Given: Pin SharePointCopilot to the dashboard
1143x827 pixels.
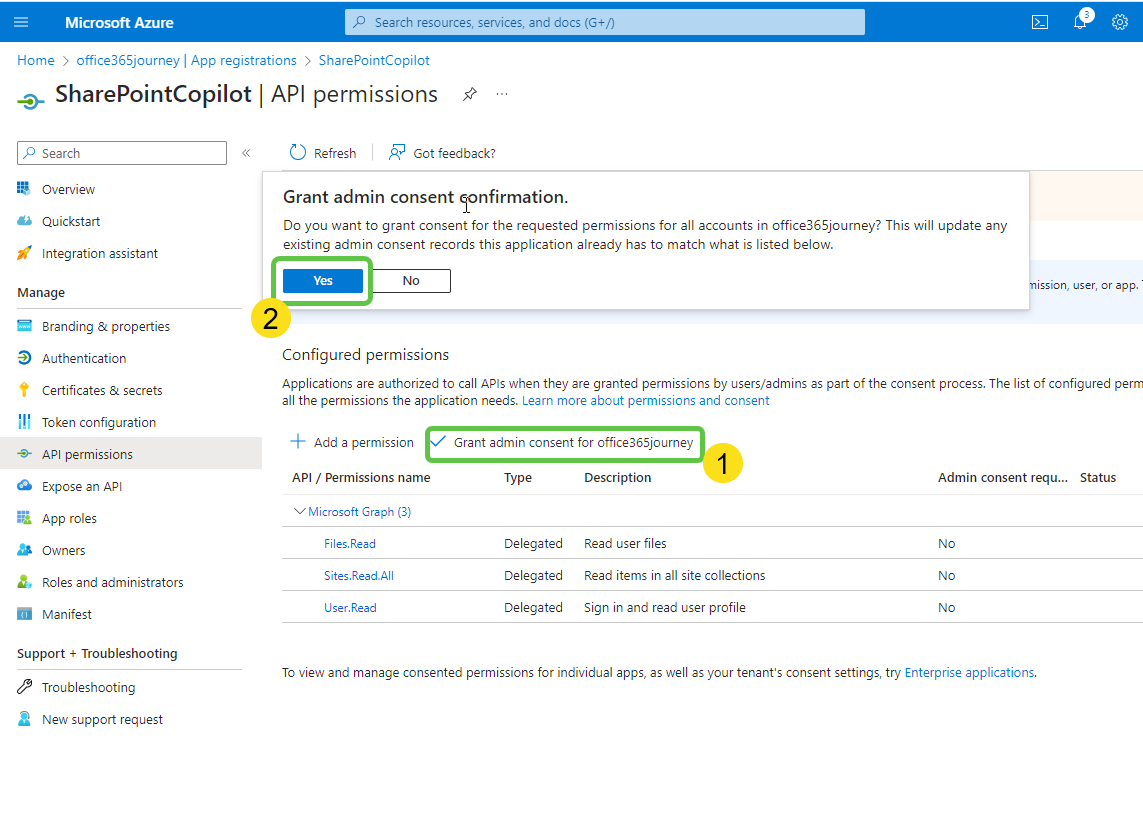Looking at the screenshot, I should tap(469, 93).
